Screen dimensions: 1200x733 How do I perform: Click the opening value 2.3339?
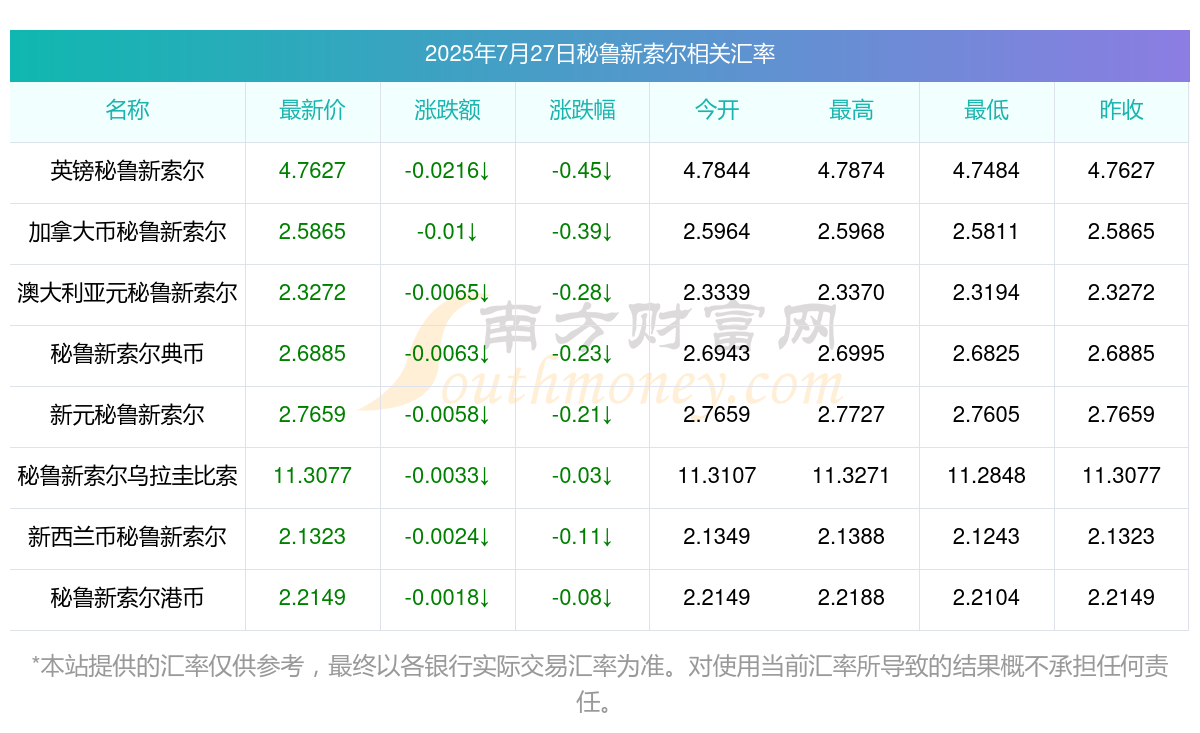[x=717, y=293]
